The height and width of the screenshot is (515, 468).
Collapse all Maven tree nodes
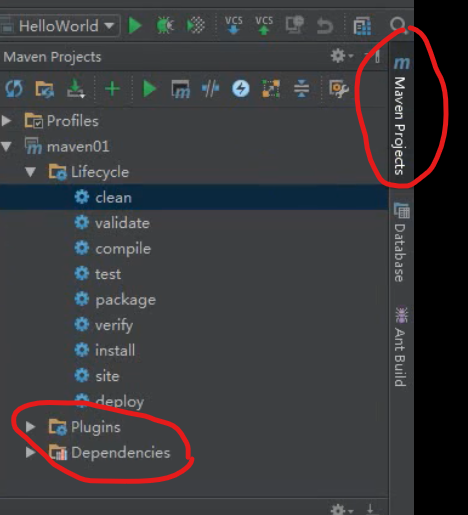coord(301,89)
